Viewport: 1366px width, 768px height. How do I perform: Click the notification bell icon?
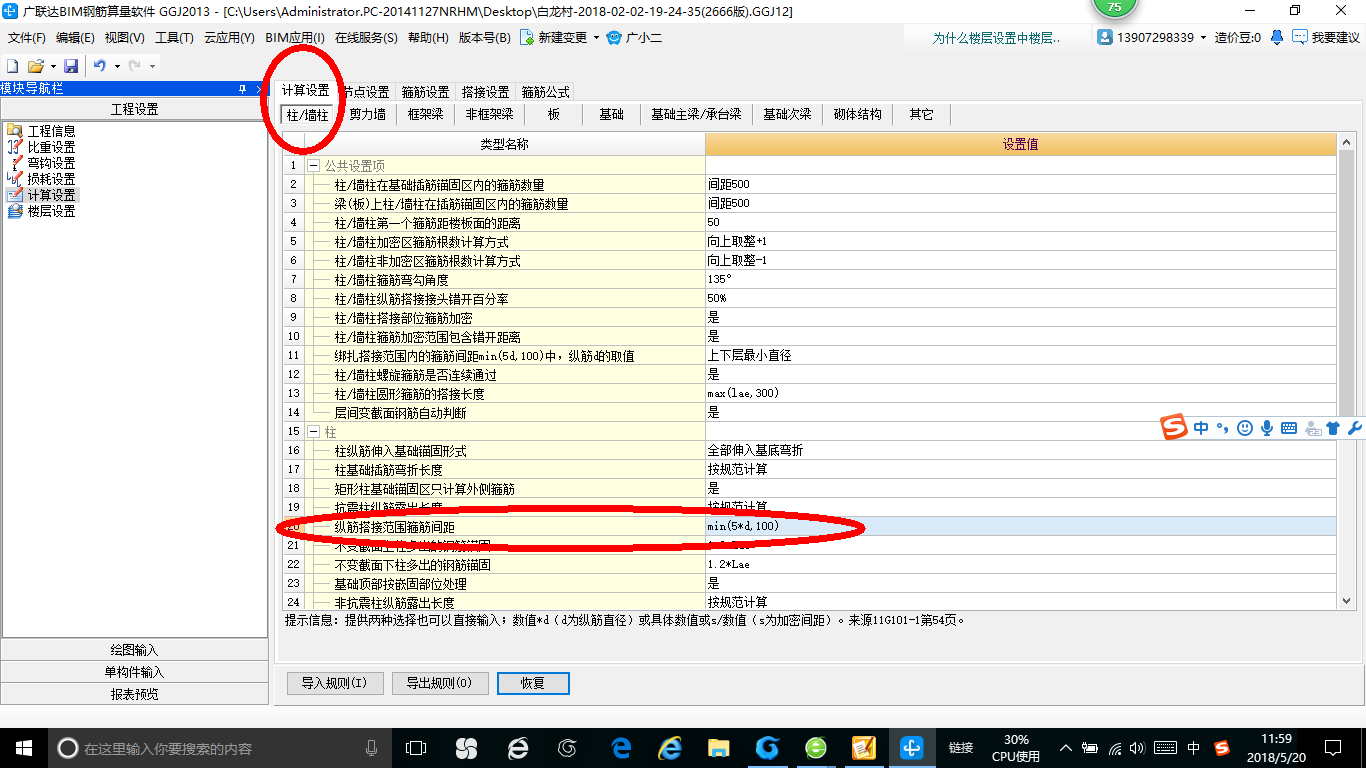pyautogui.click(x=1277, y=37)
